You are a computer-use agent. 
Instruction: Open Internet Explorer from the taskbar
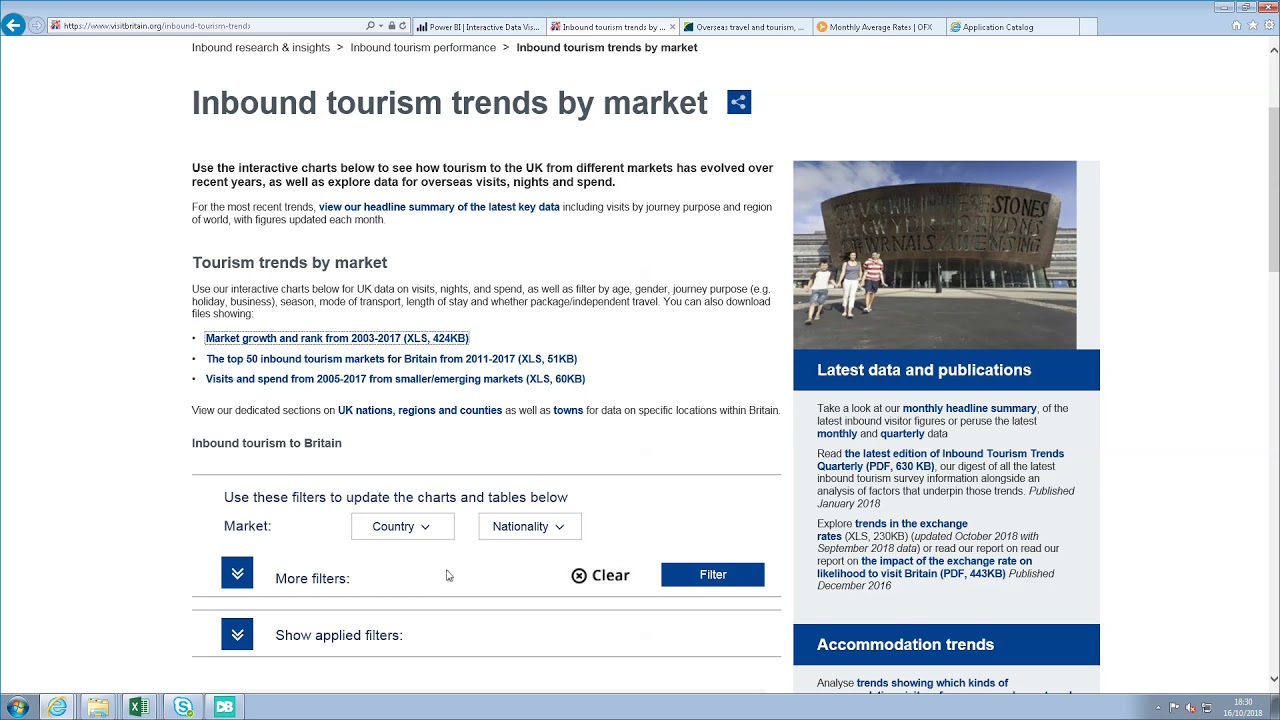coord(57,707)
